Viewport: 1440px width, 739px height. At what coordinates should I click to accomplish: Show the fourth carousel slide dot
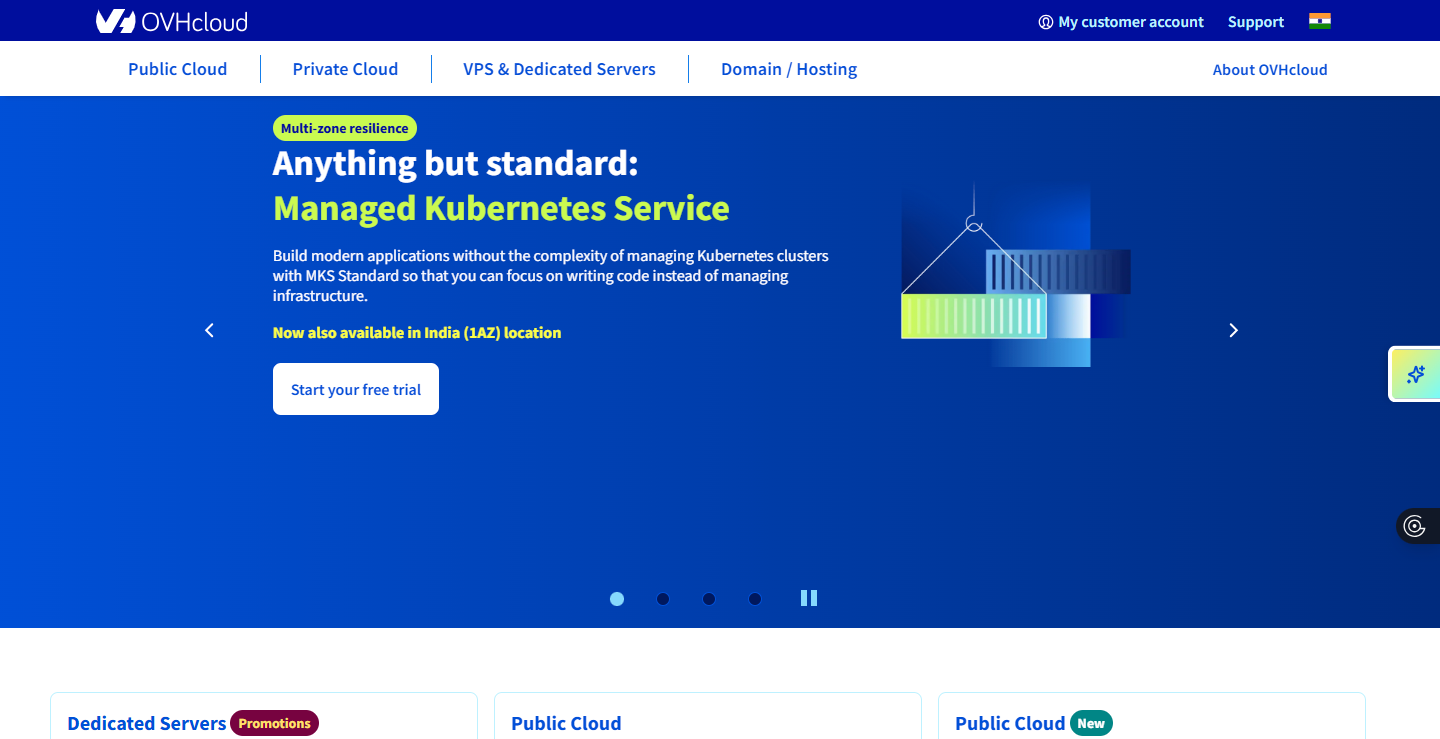[755, 599]
